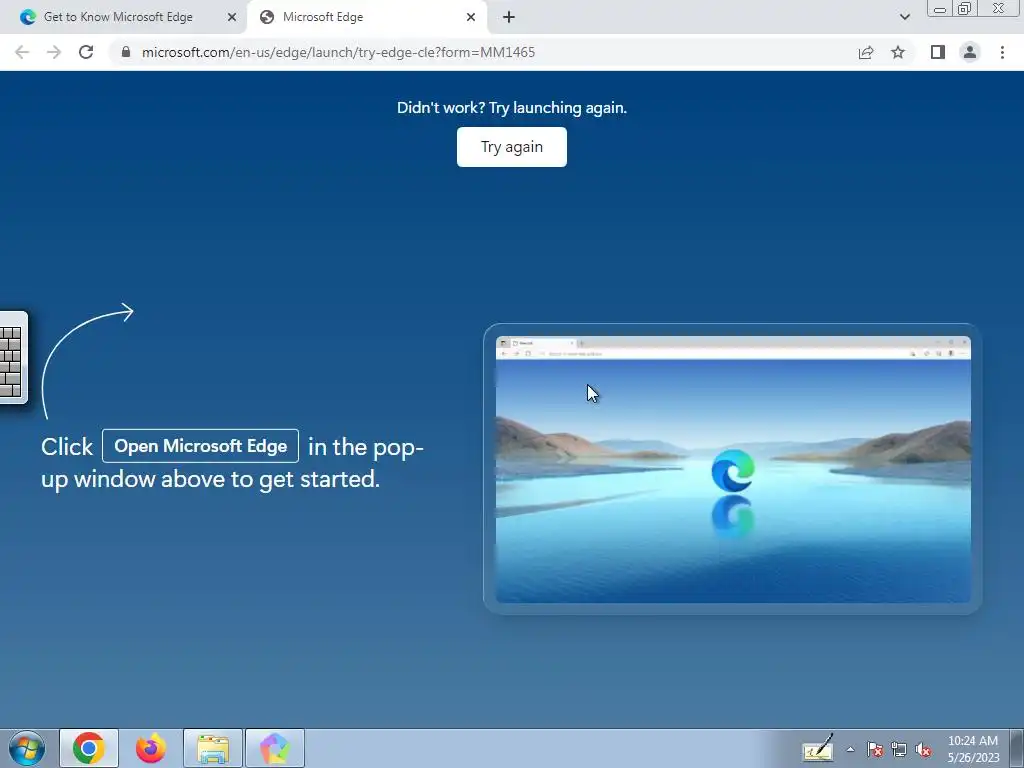Open Action Center flag icon
This screenshot has height=768, width=1024.
[x=875, y=749]
